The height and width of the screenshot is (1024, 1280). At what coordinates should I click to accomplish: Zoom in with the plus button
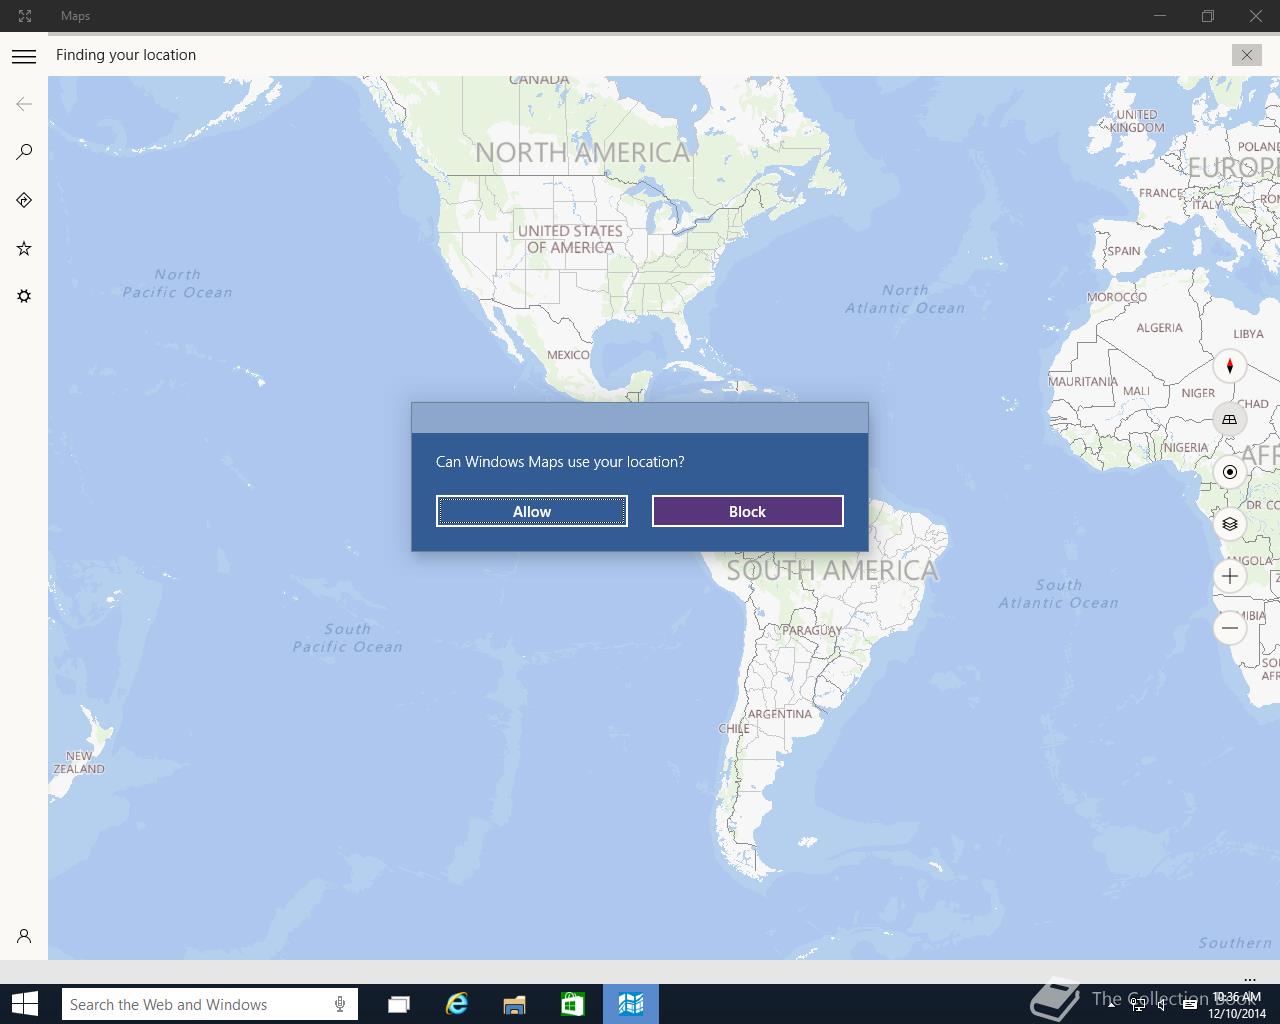click(1230, 576)
